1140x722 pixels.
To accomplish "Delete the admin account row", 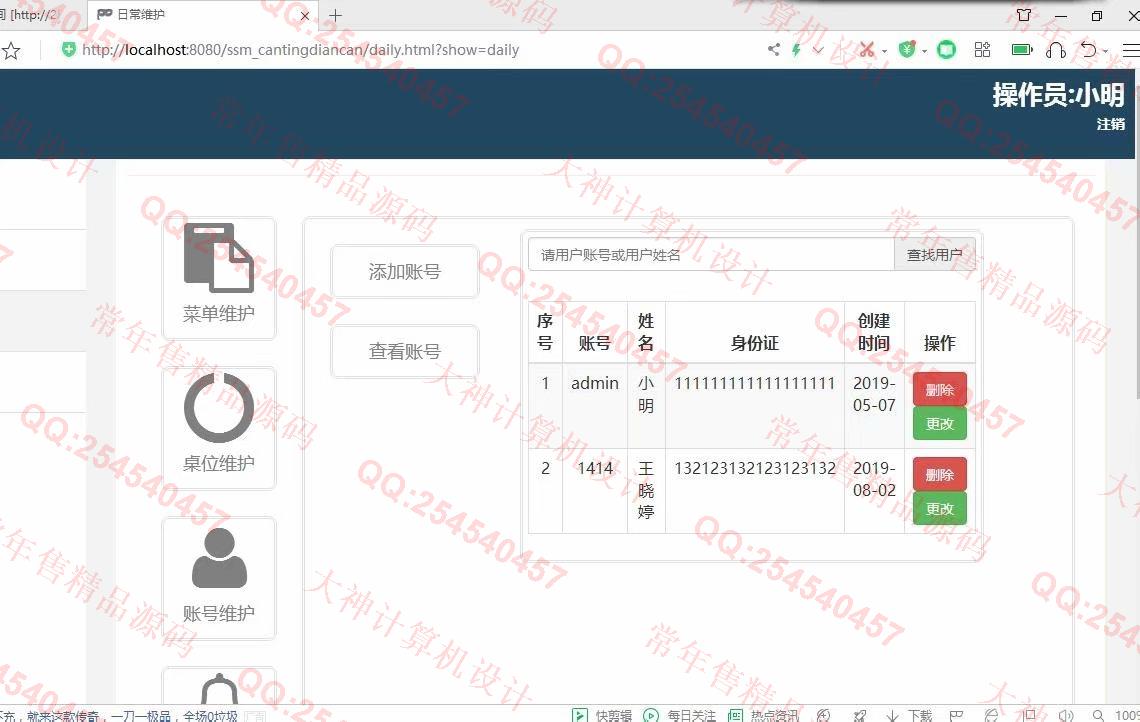I will (x=939, y=390).
